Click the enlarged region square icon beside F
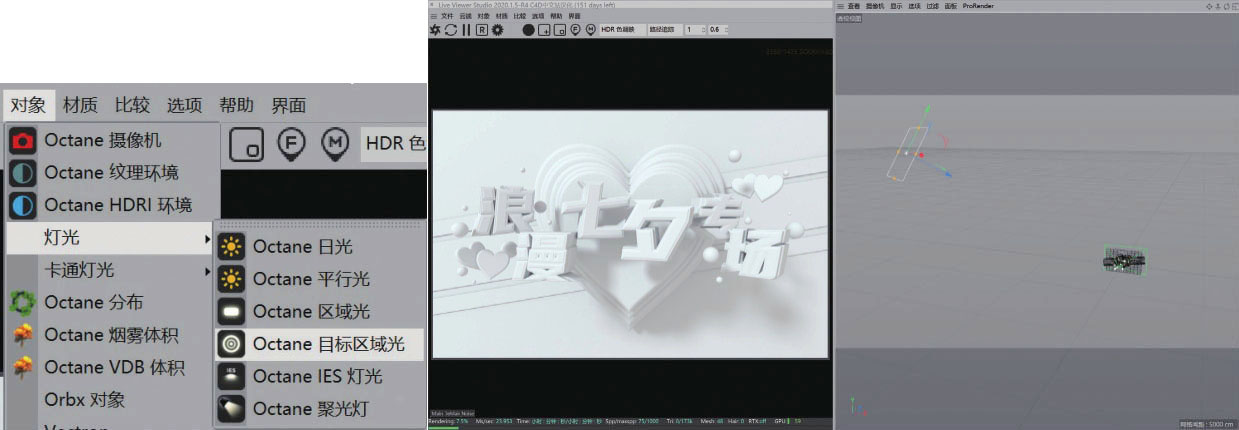Screen dimensions: 1239x430 pos(246,144)
